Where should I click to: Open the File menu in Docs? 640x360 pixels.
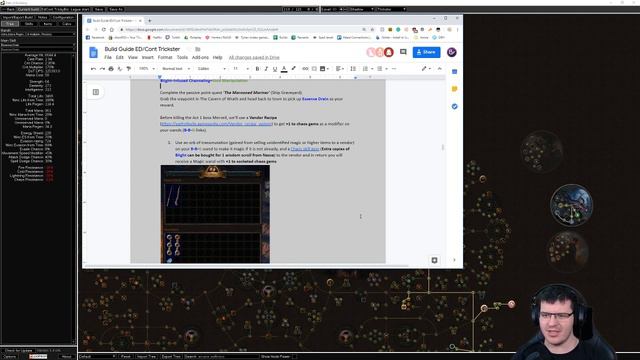tap(108, 58)
